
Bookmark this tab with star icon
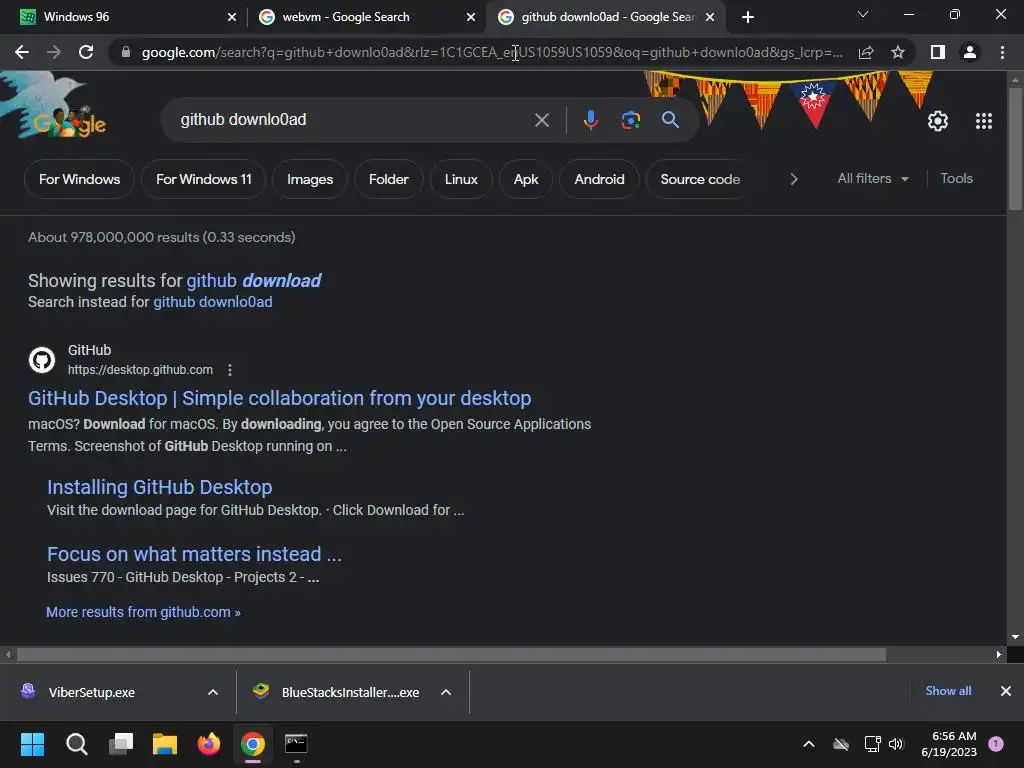pyautogui.click(x=898, y=52)
